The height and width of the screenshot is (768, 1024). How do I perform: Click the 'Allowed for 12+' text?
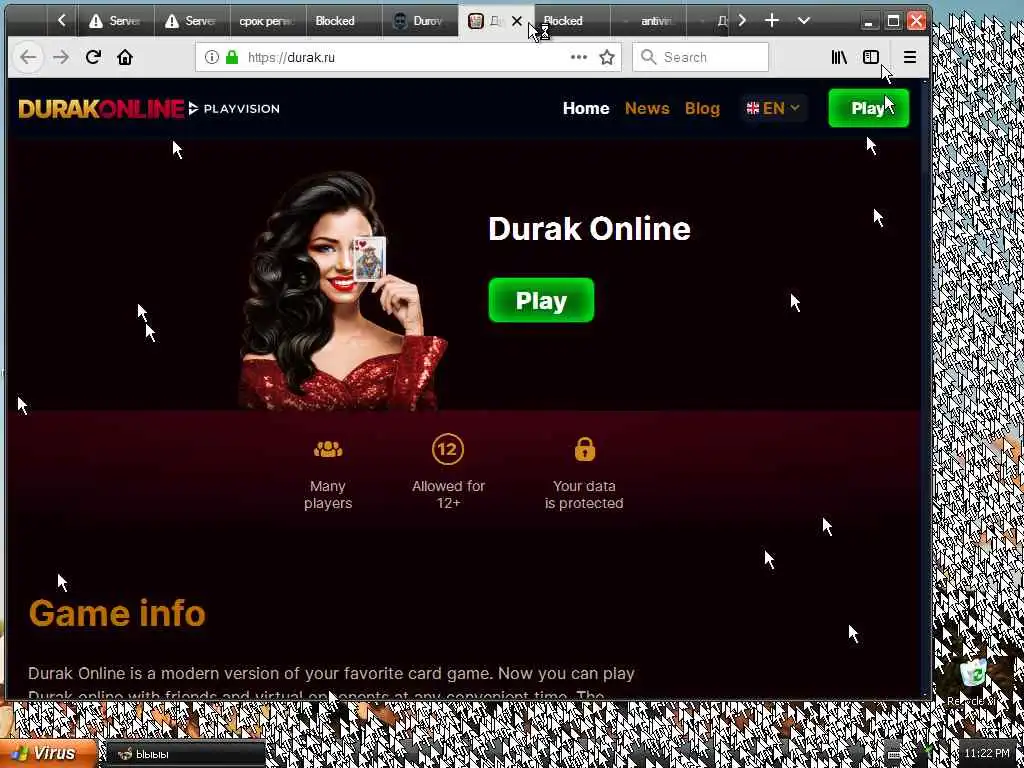point(449,494)
